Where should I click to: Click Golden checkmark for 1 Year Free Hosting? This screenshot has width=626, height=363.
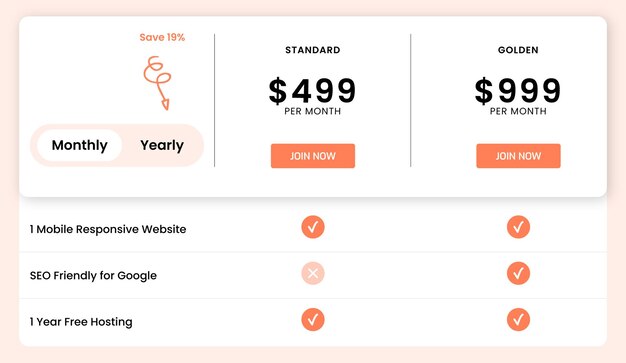[518, 320]
